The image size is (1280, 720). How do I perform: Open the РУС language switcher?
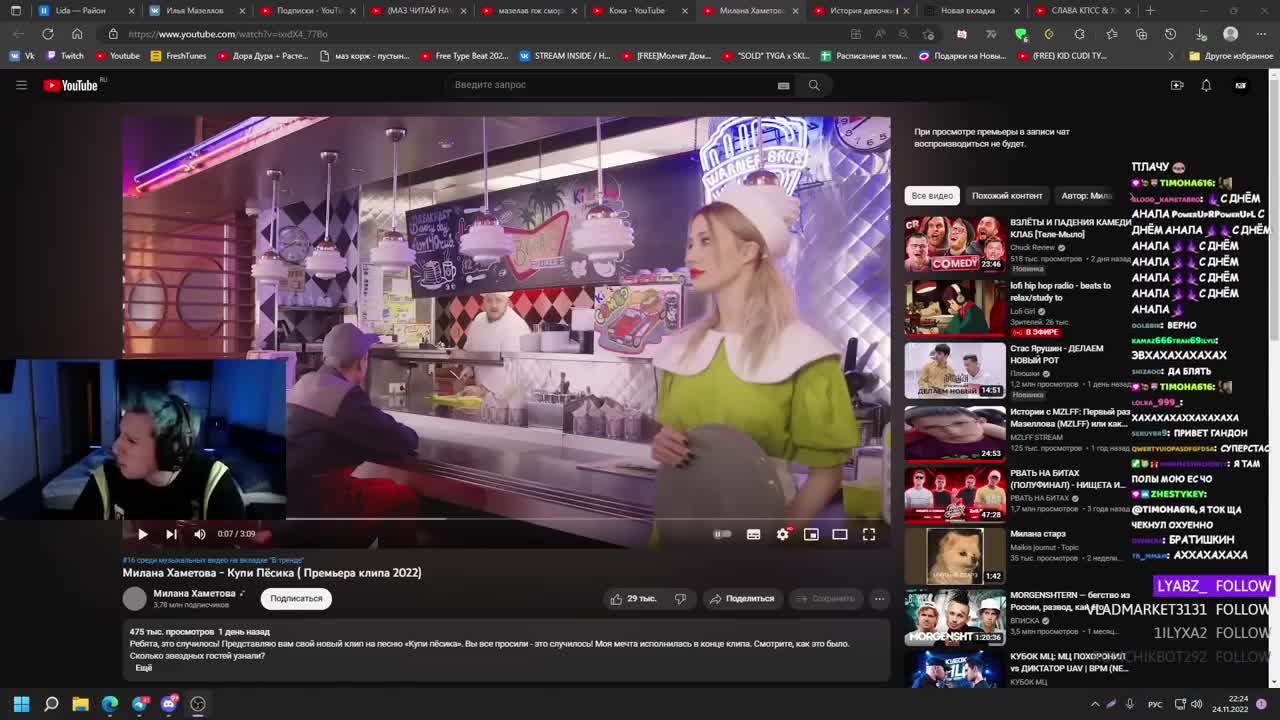pos(1155,704)
